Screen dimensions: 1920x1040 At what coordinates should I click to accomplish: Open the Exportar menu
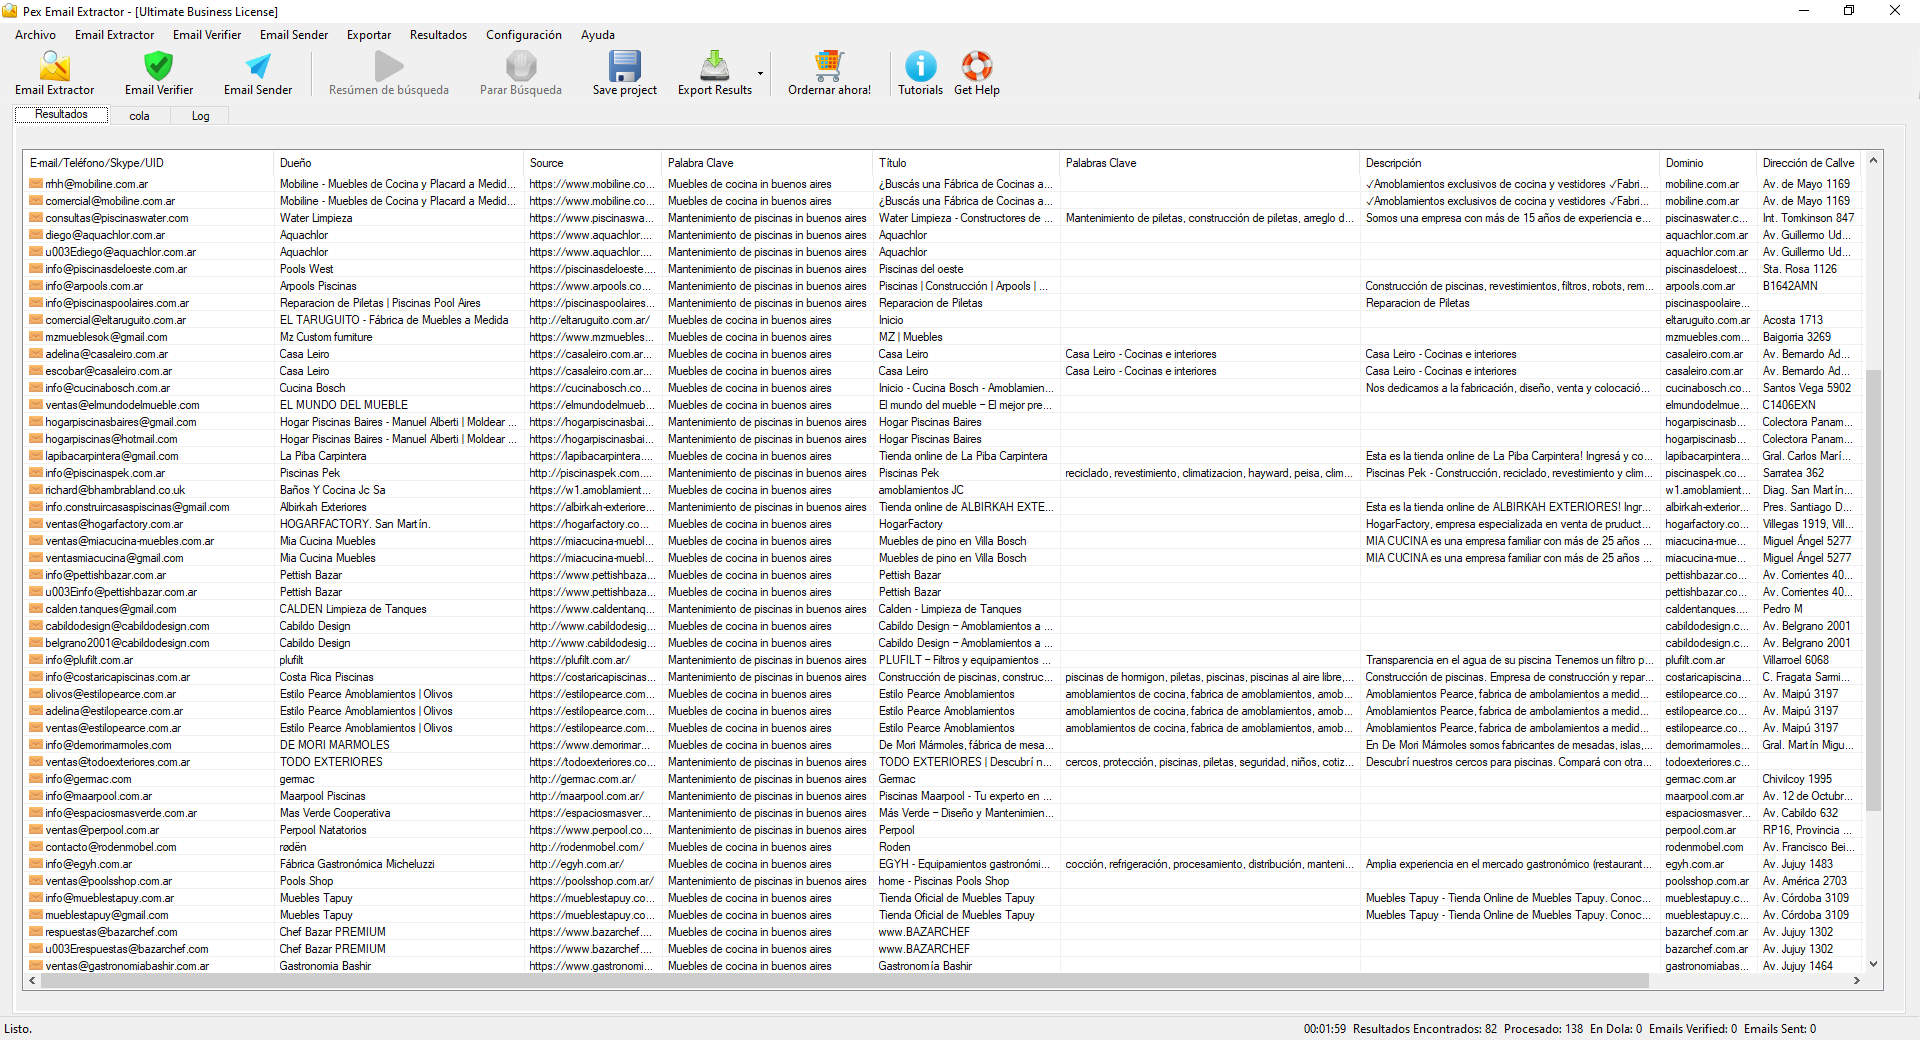[368, 35]
